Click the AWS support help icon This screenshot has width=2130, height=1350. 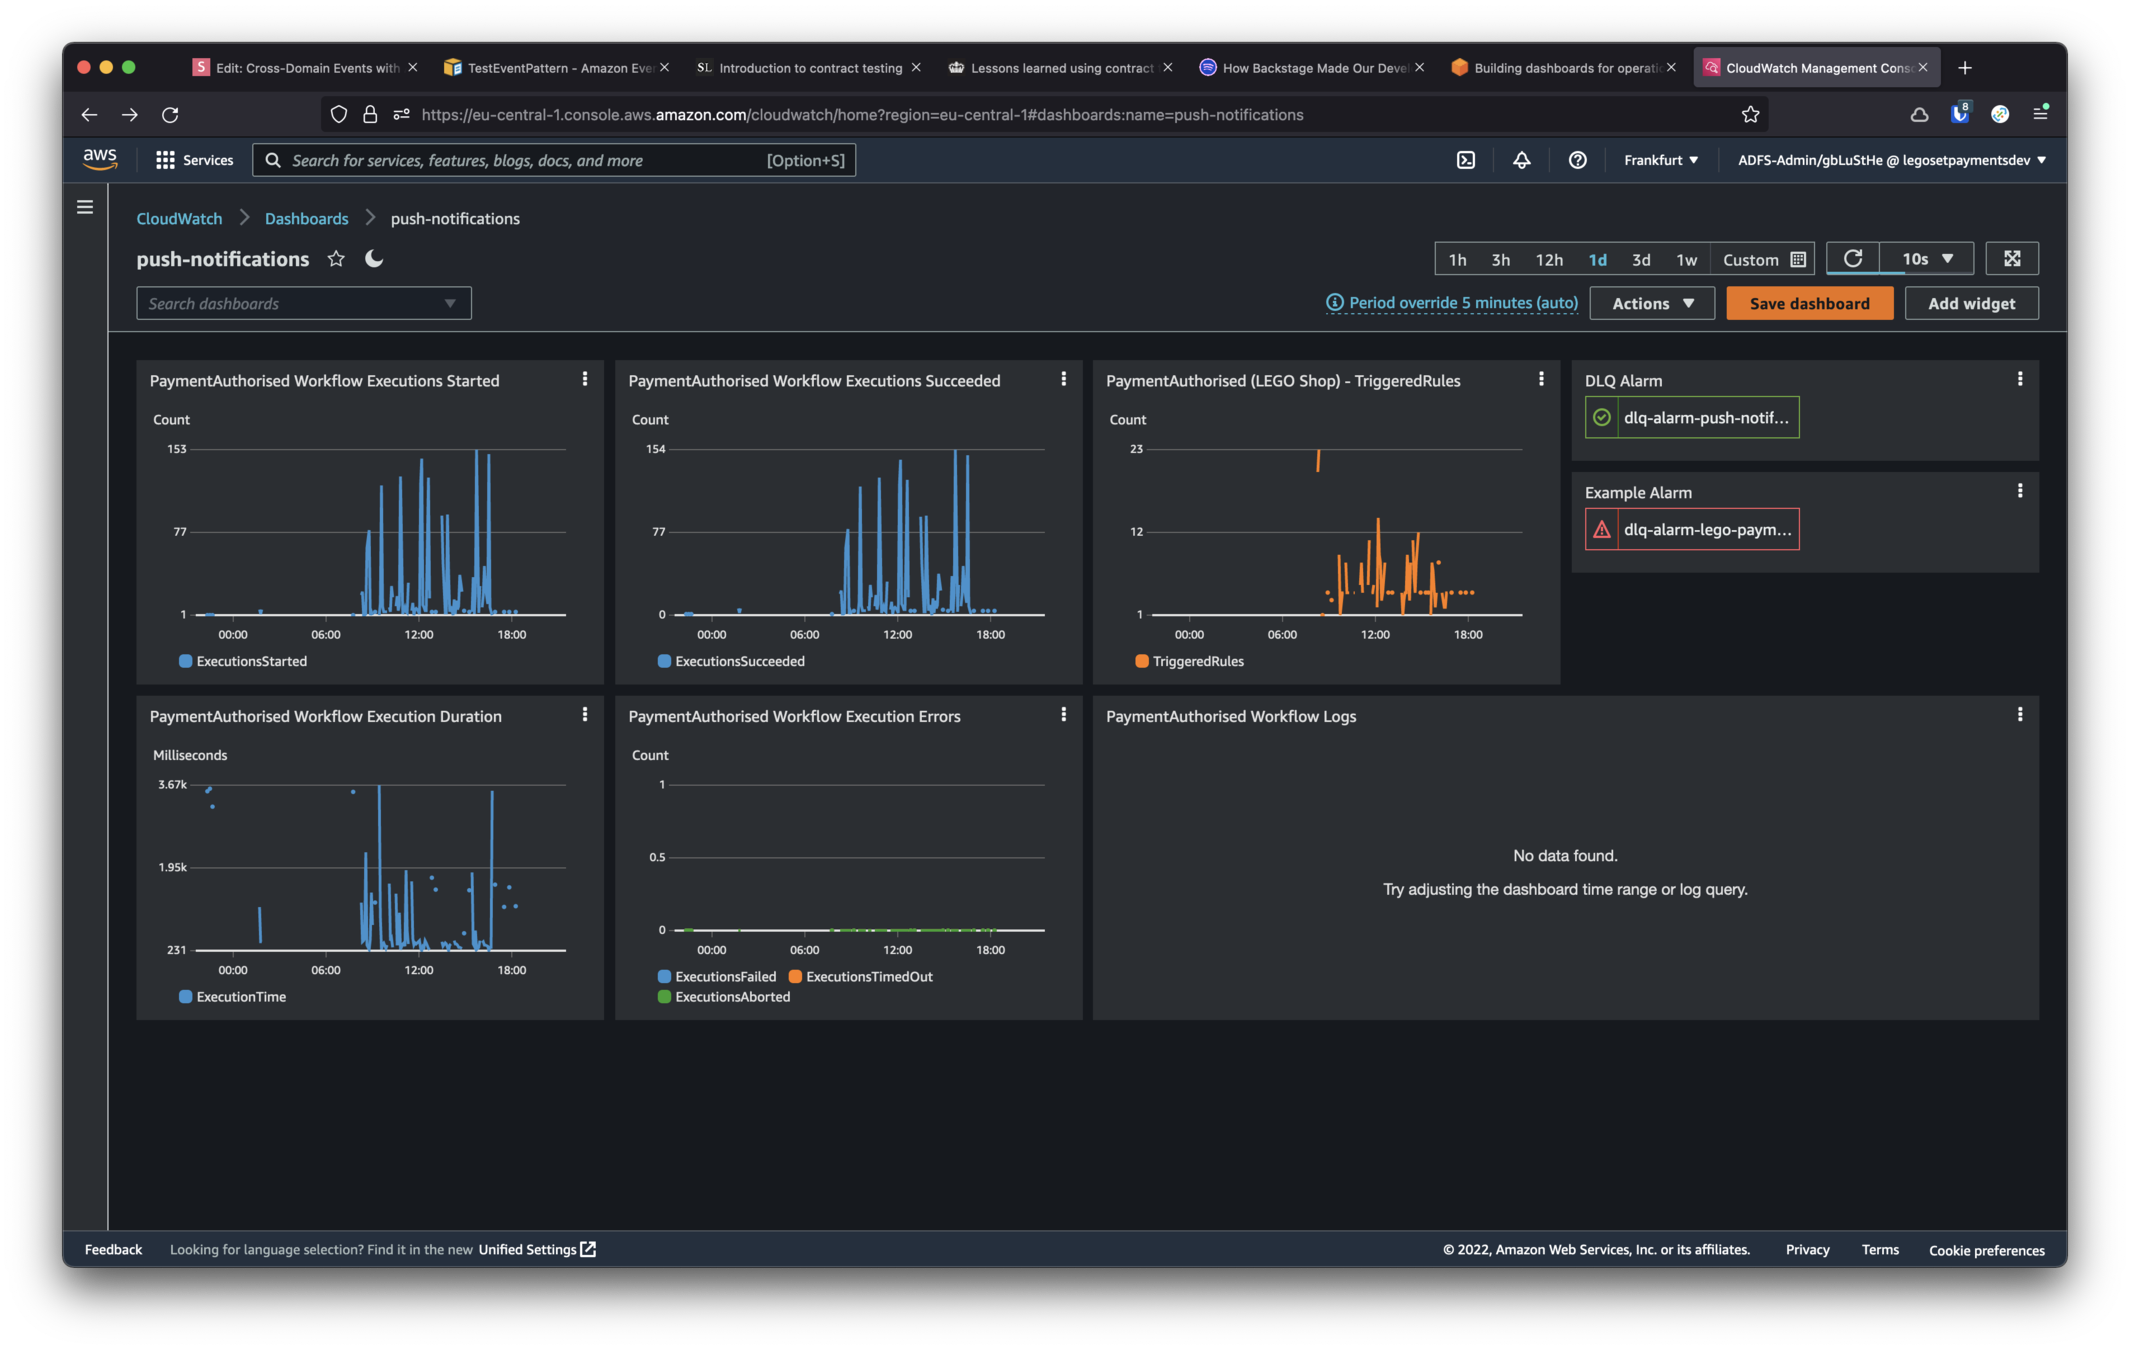click(1577, 160)
